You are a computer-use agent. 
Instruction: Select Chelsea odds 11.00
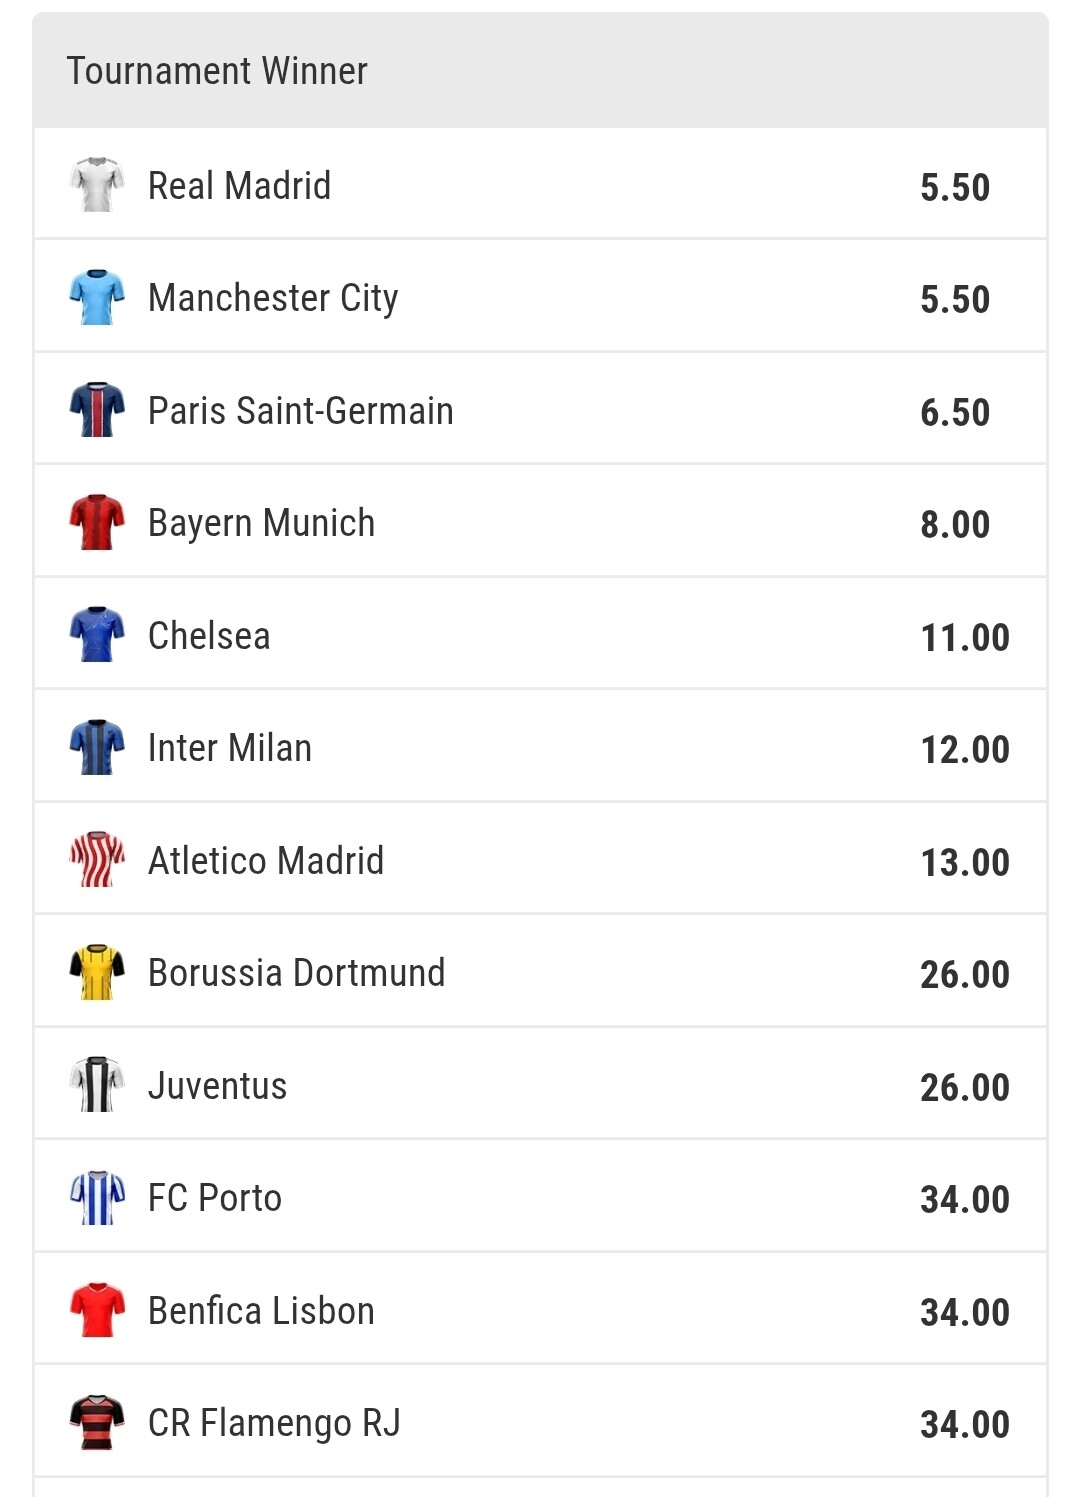pos(965,637)
